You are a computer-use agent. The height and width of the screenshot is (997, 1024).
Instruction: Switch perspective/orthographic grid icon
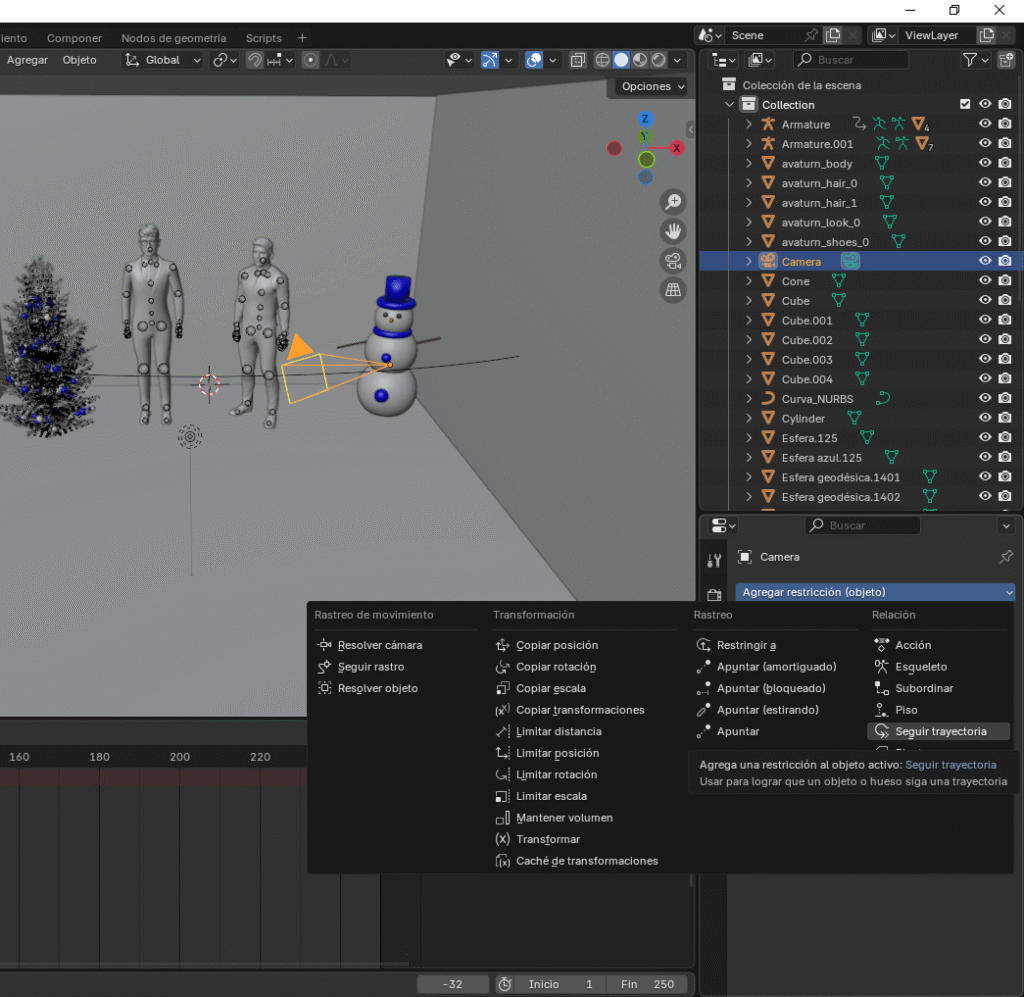[x=673, y=290]
